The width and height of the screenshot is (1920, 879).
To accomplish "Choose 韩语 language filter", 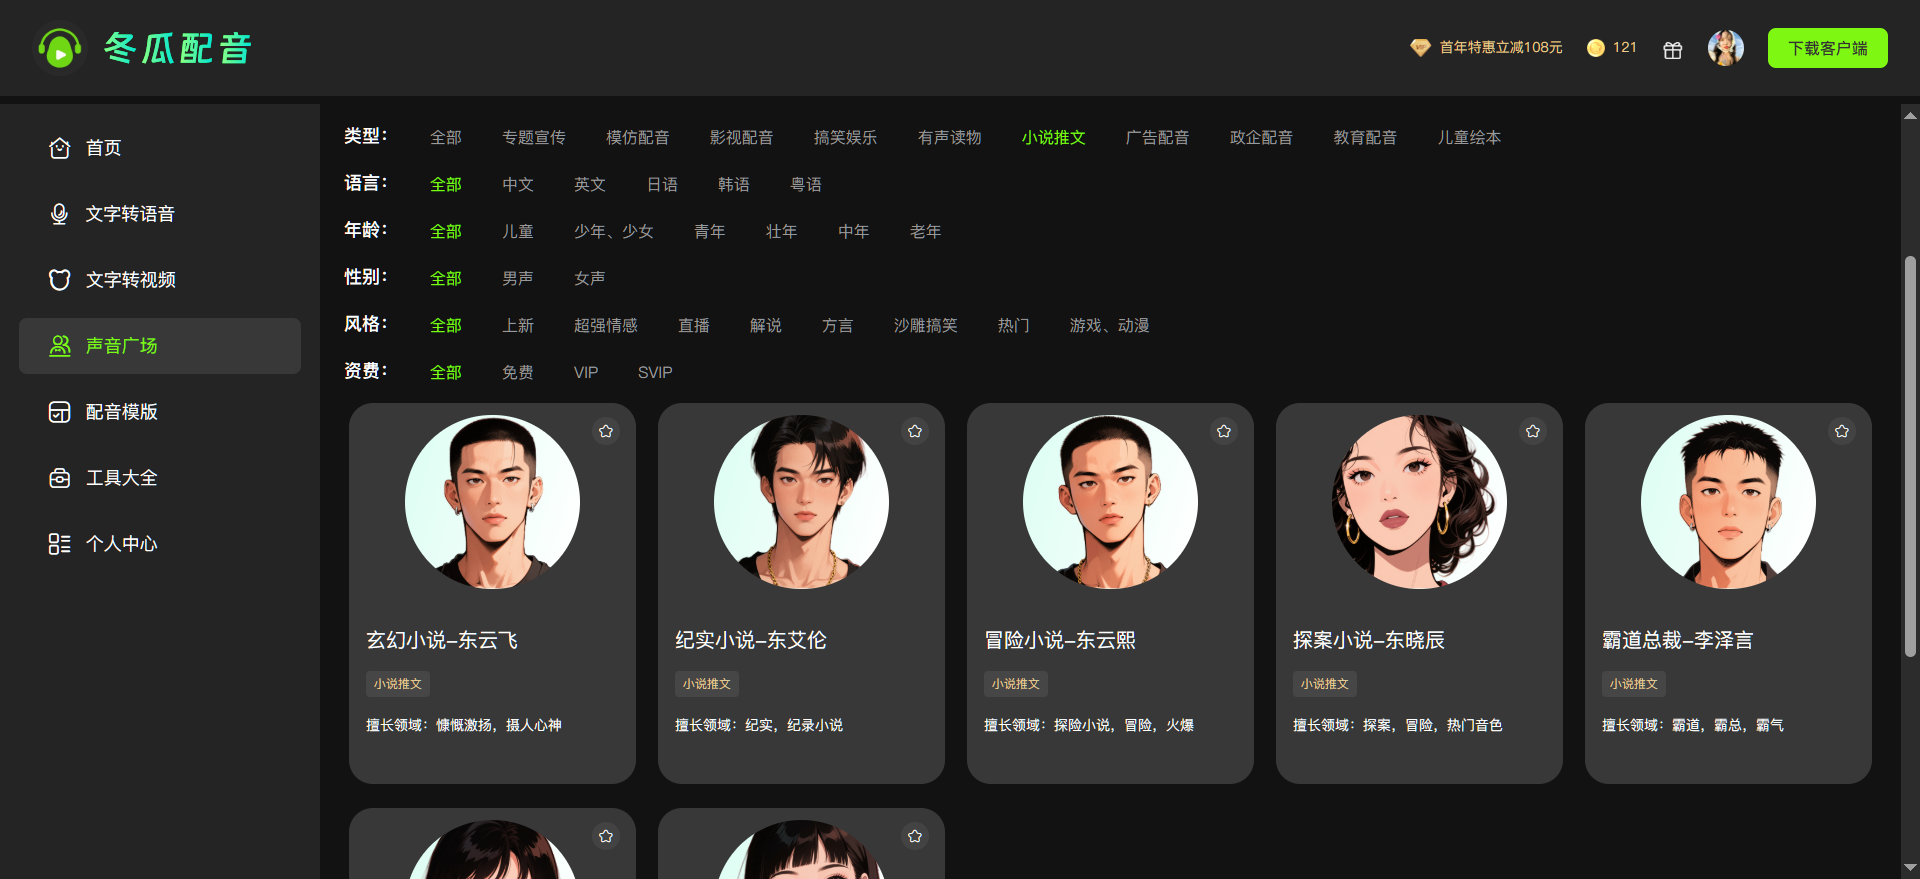I will pos(734,184).
